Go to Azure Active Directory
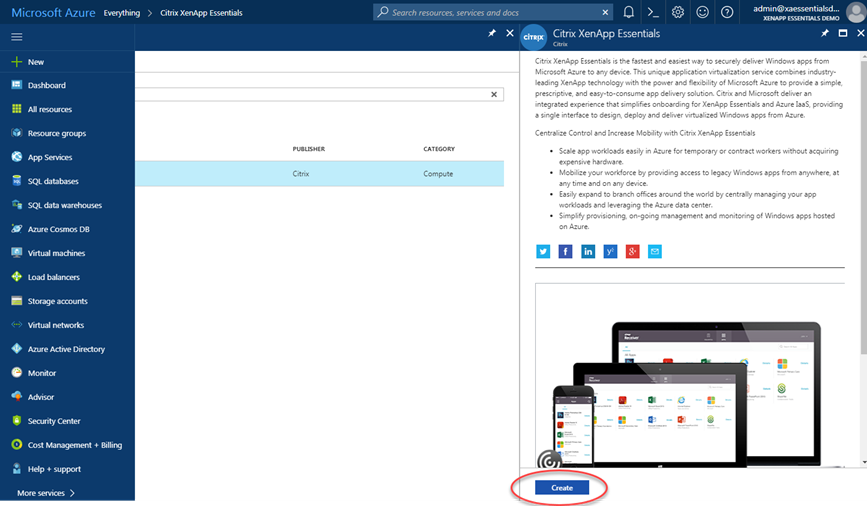 (x=66, y=349)
